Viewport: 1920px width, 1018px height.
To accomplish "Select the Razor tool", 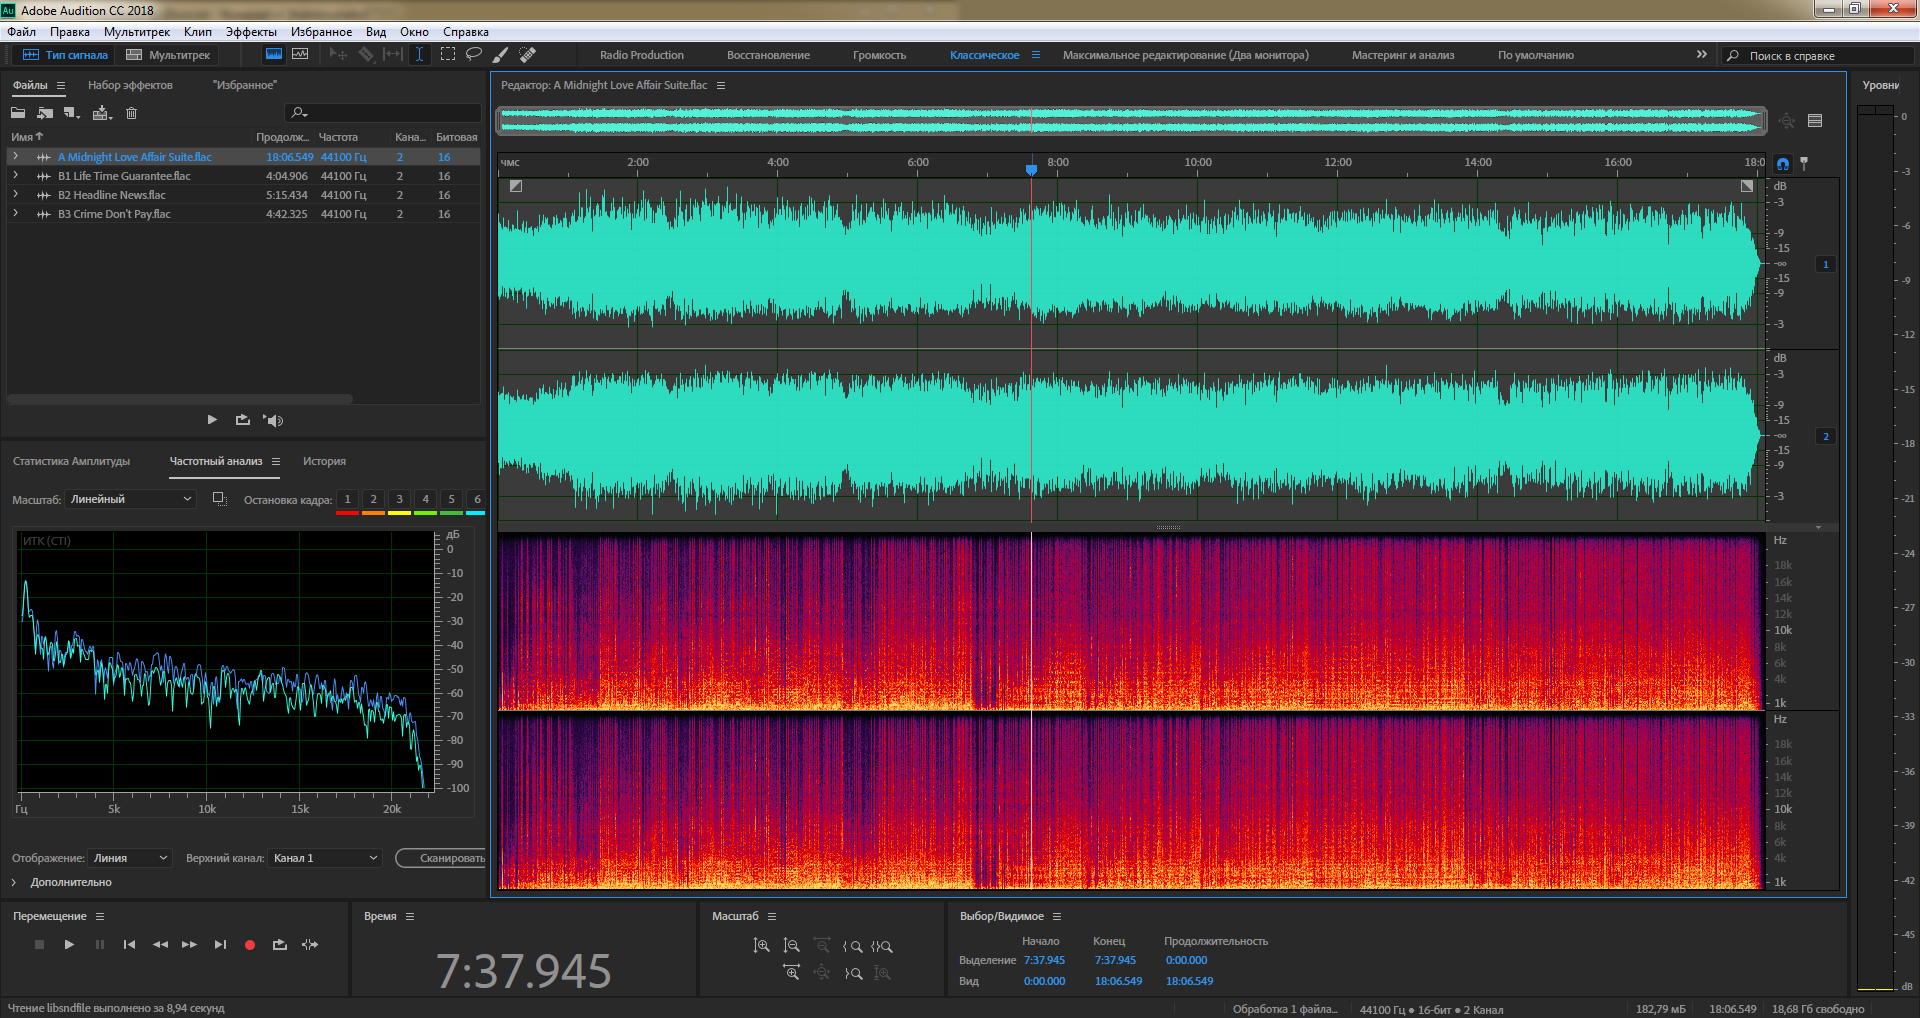I will [366, 55].
